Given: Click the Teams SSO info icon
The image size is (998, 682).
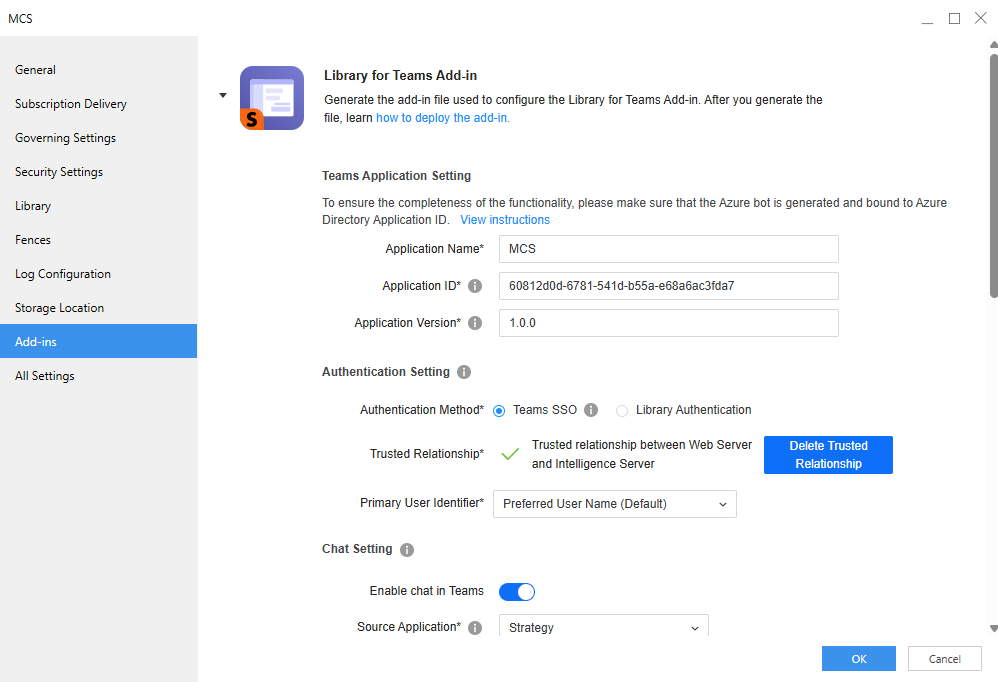Looking at the screenshot, I should [x=591, y=410].
